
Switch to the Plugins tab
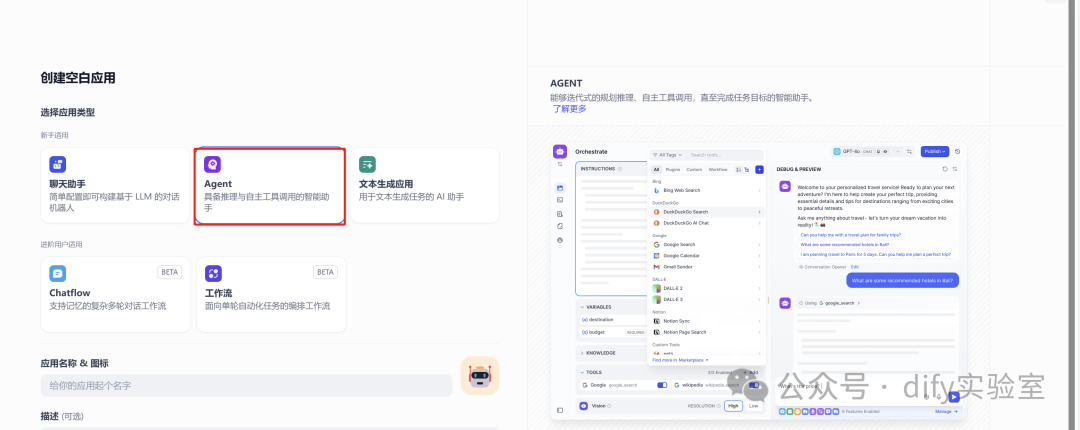(673, 170)
